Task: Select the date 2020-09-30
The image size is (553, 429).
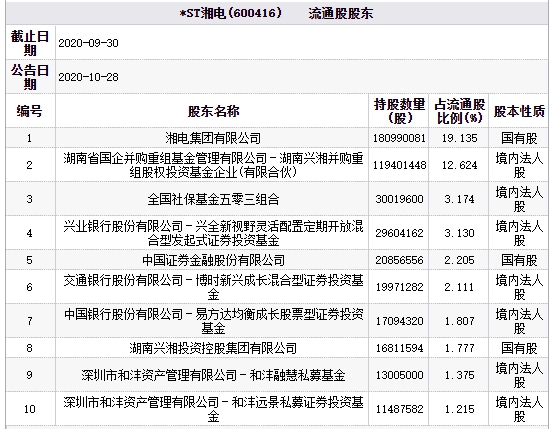Action: tap(88, 43)
